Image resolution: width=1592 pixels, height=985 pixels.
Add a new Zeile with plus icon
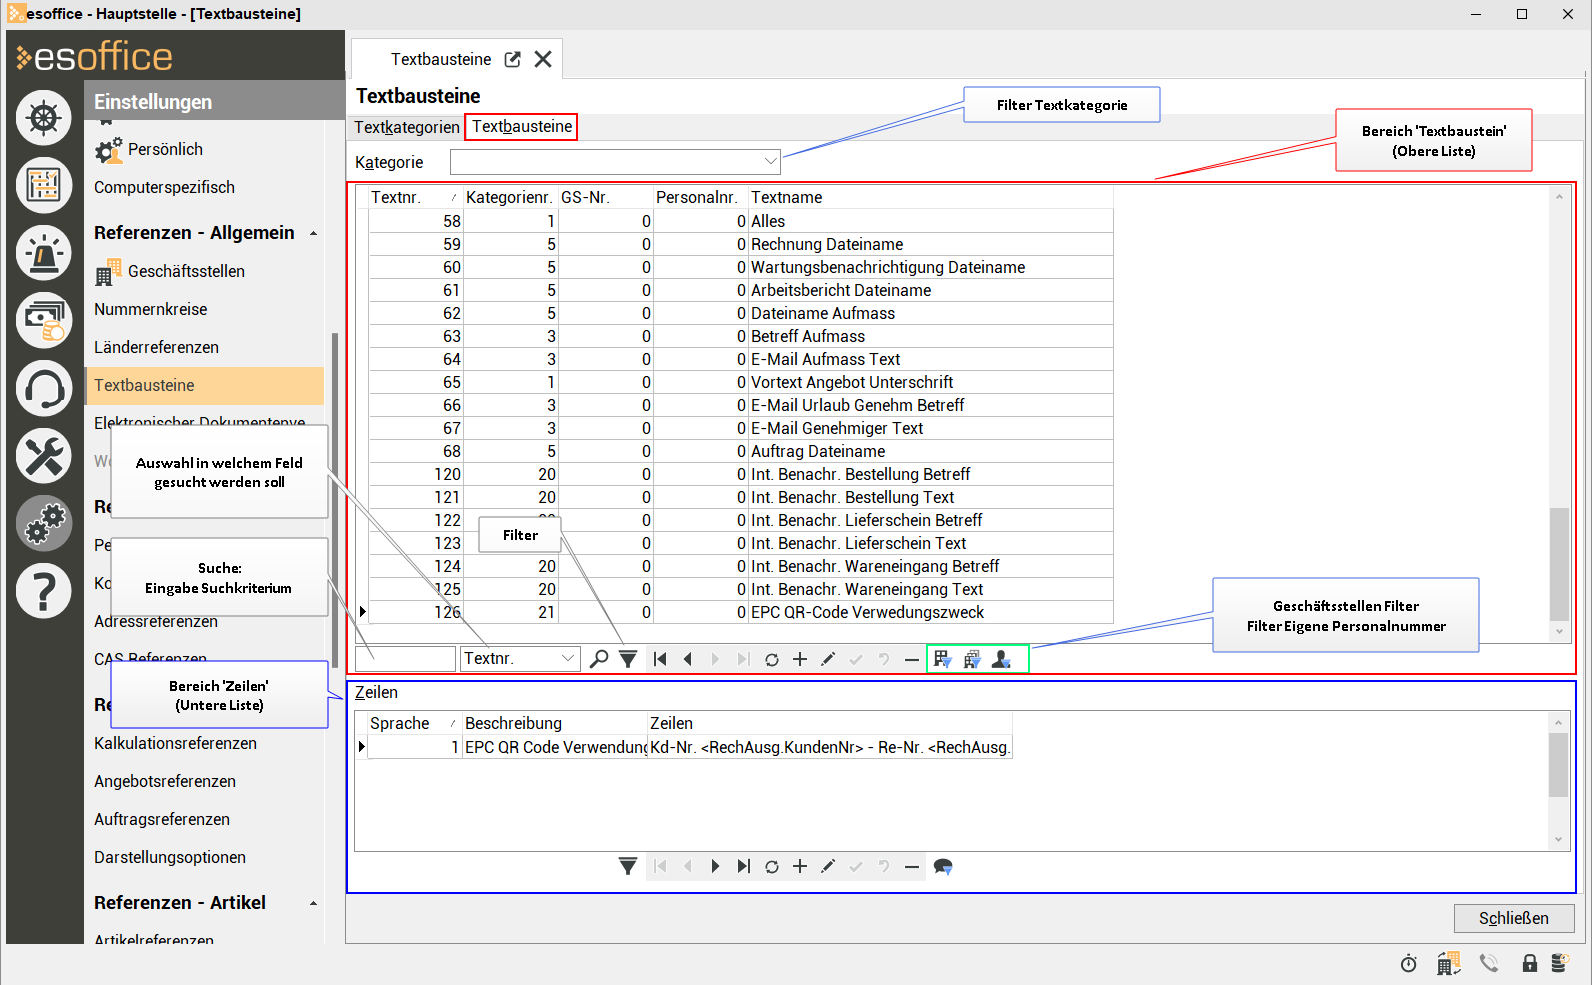point(800,866)
